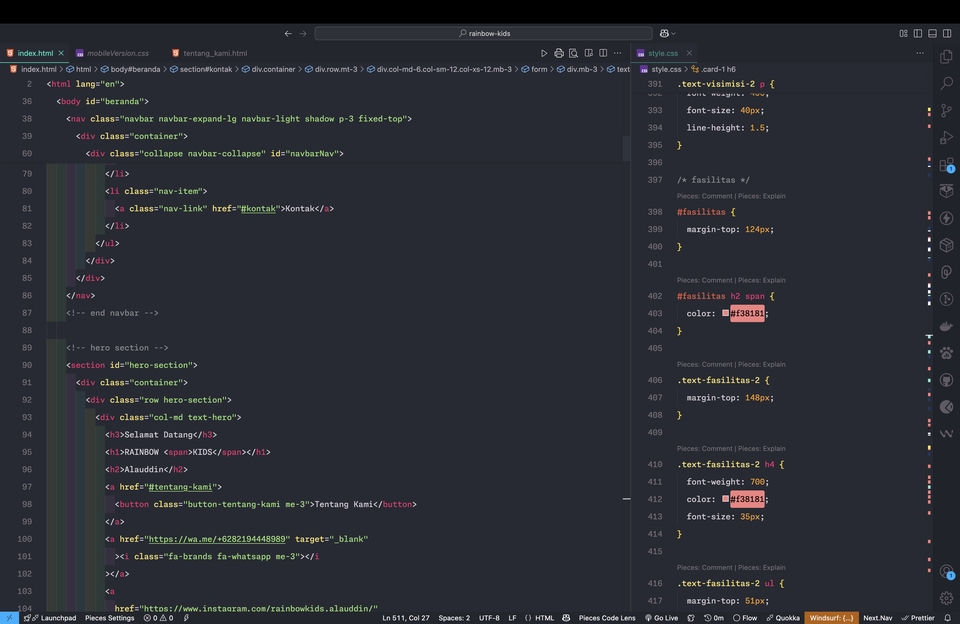Click the print preview magnifier icon
Image resolution: width=960 pixels, height=624 pixels.
pyautogui.click(x=573, y=53)
